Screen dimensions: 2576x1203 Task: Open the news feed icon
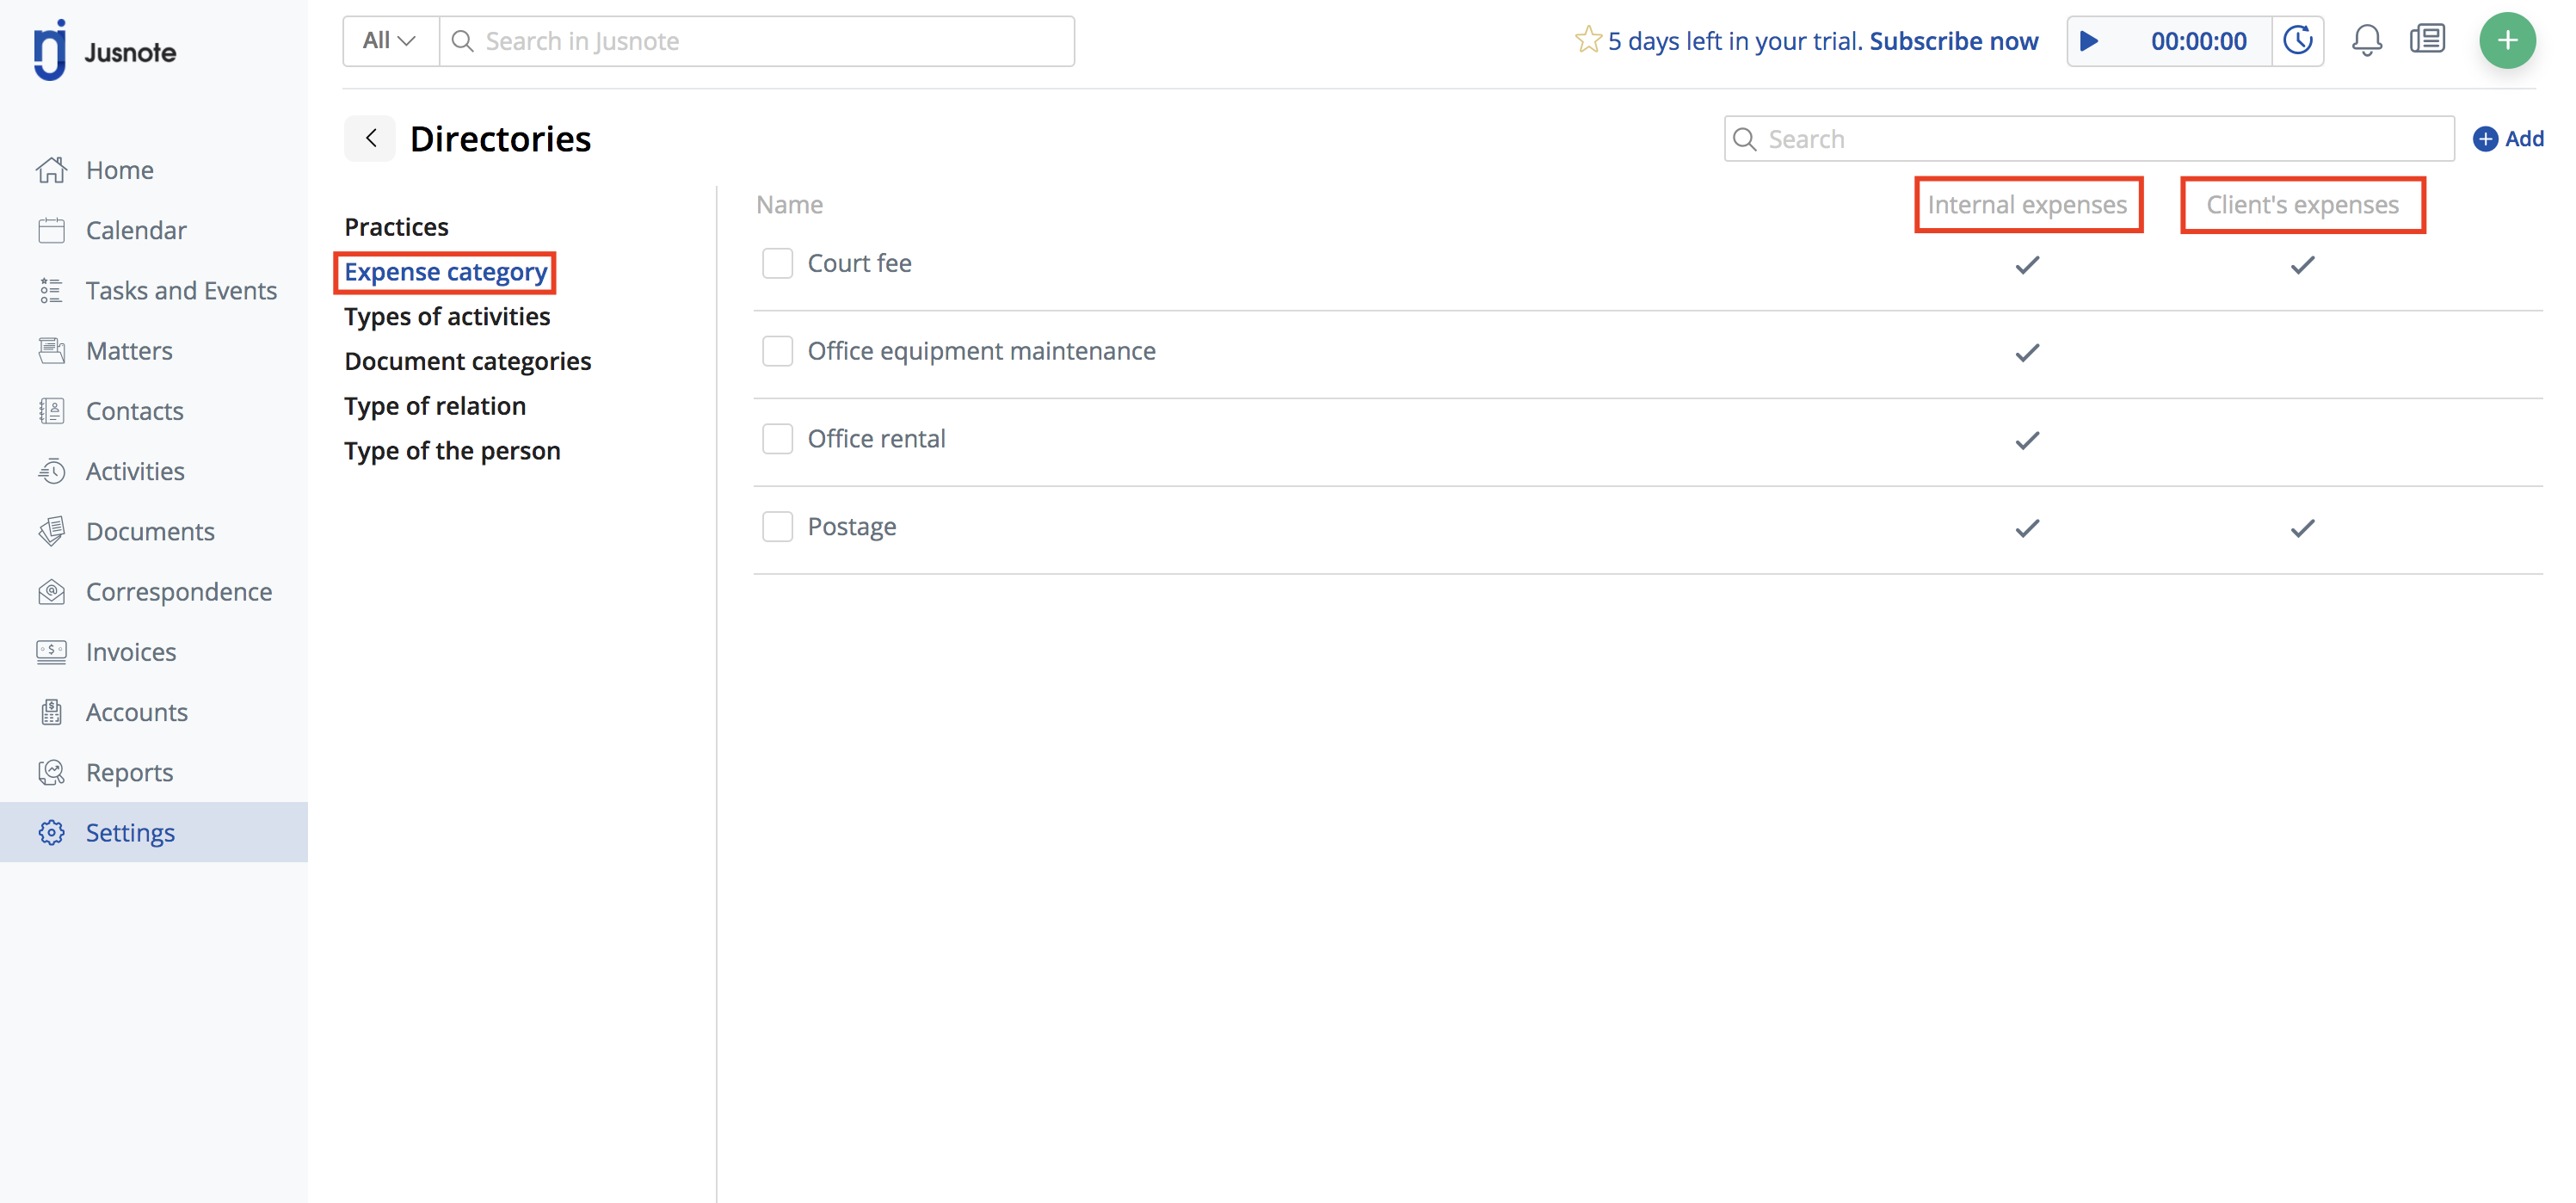click(2427, 40)
